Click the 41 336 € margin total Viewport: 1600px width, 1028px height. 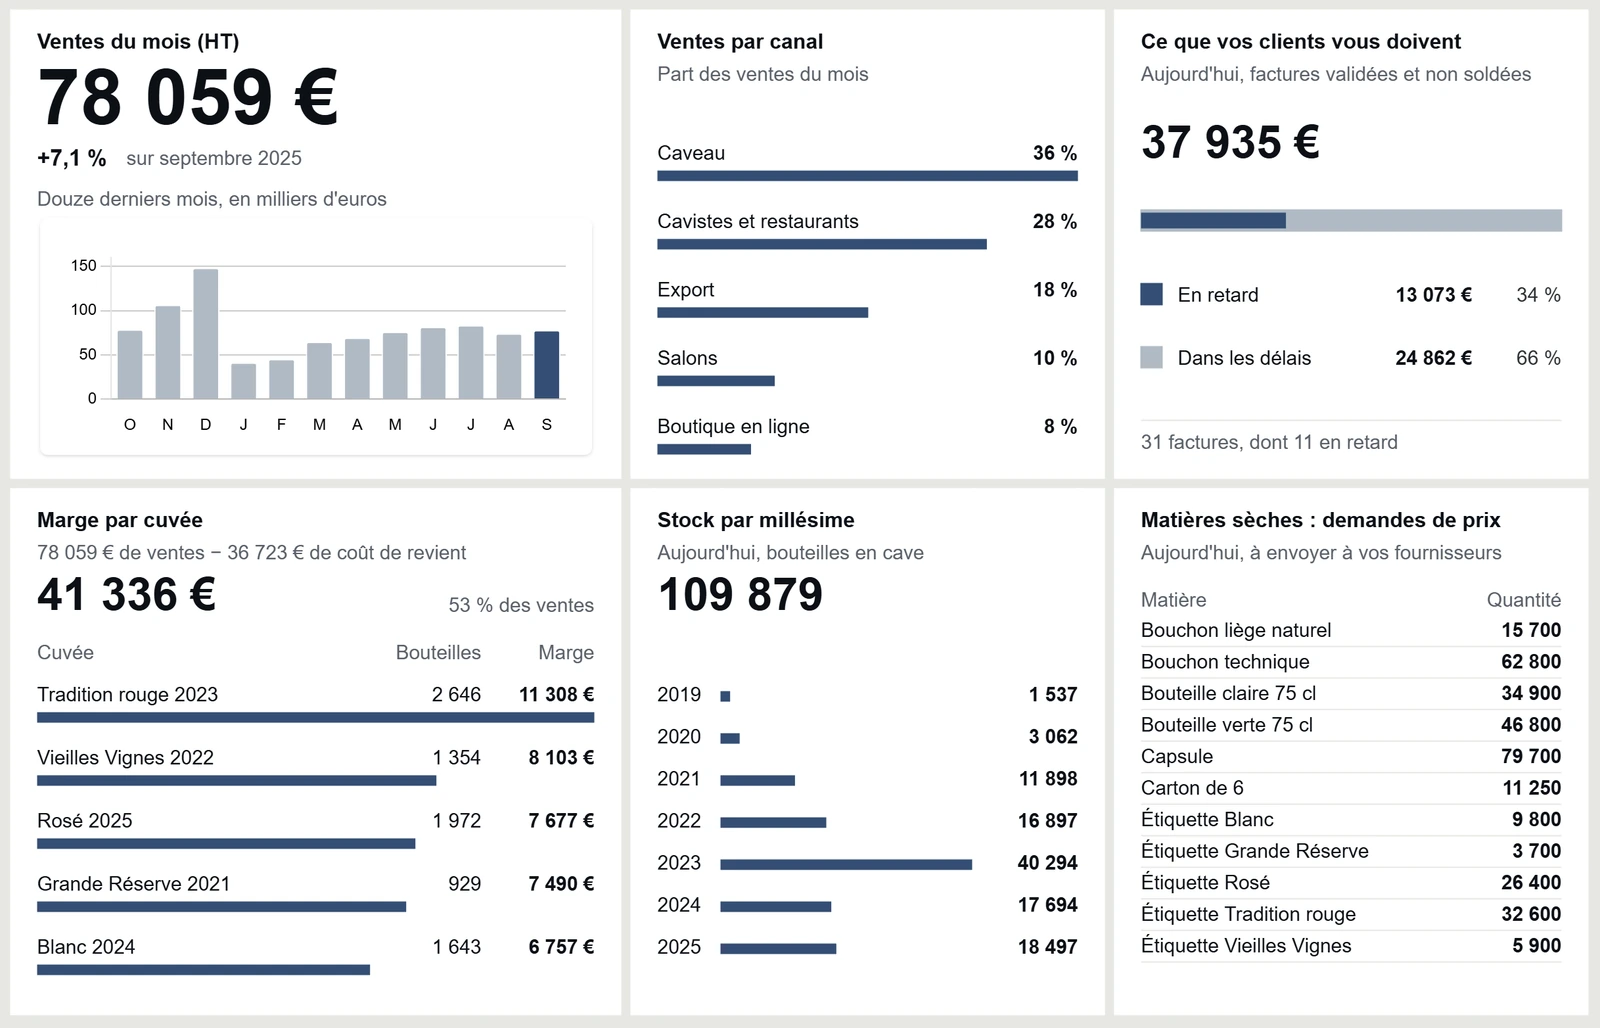[x=127, y=594]
